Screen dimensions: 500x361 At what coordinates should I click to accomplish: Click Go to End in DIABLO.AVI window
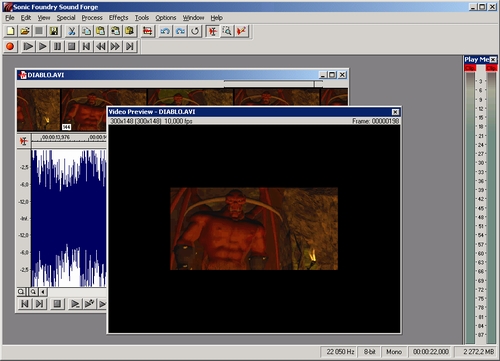39,304
